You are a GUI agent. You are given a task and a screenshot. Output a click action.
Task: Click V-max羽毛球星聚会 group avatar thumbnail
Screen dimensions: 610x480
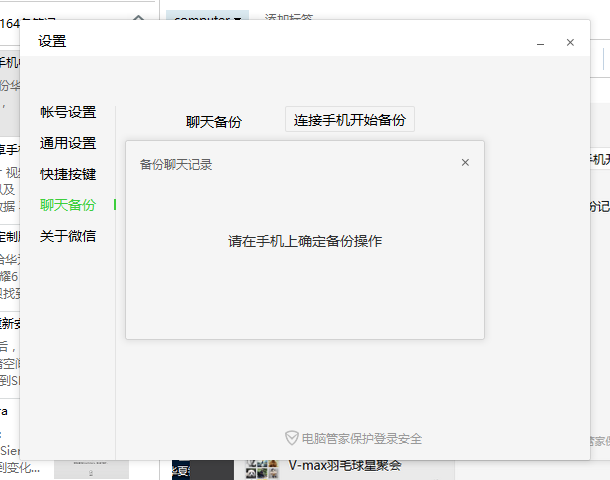point(262,469)
